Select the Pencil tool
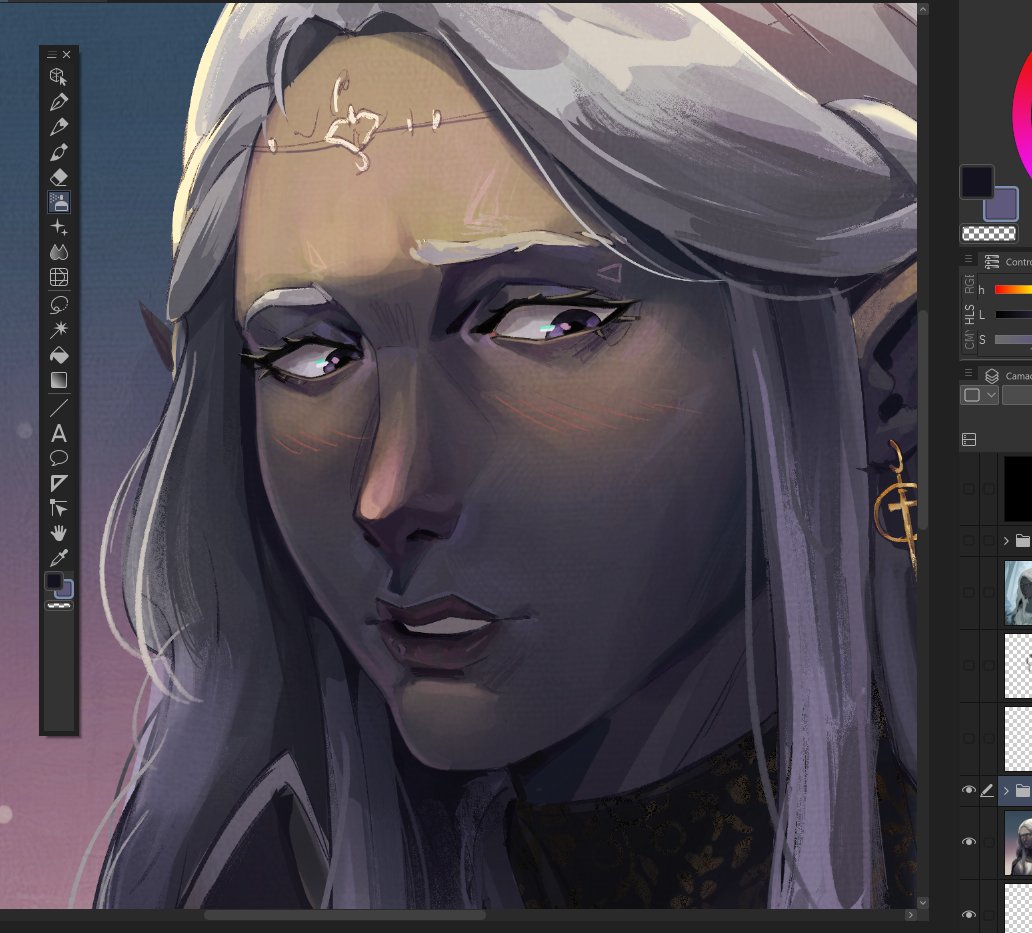 (x=59, y=127)
